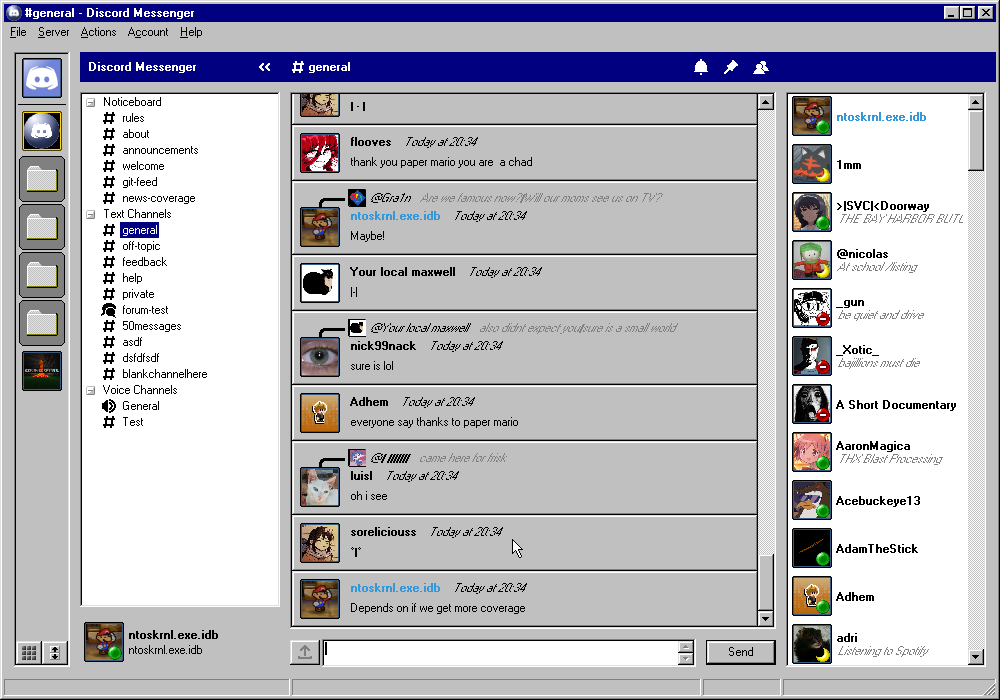Viewport: 1000px width, 700px height.
Task: Open the second yellow server folder
Action: coord(42,227)
